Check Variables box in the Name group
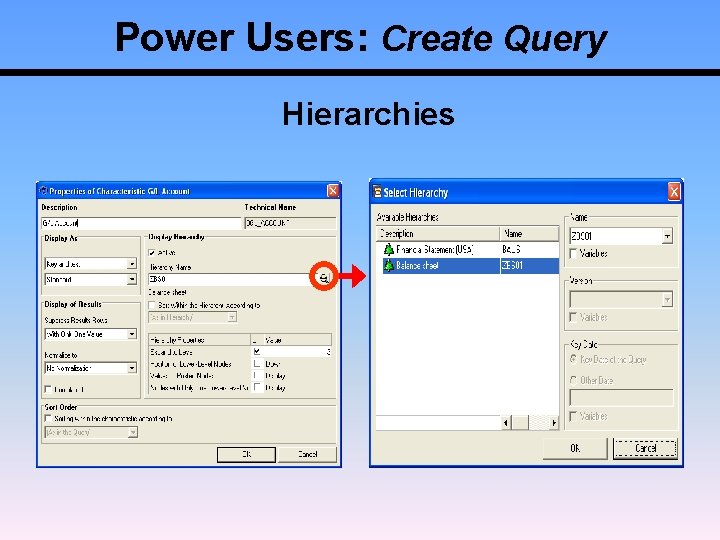Viewport: 720px width, 540px height. [573, 253]
